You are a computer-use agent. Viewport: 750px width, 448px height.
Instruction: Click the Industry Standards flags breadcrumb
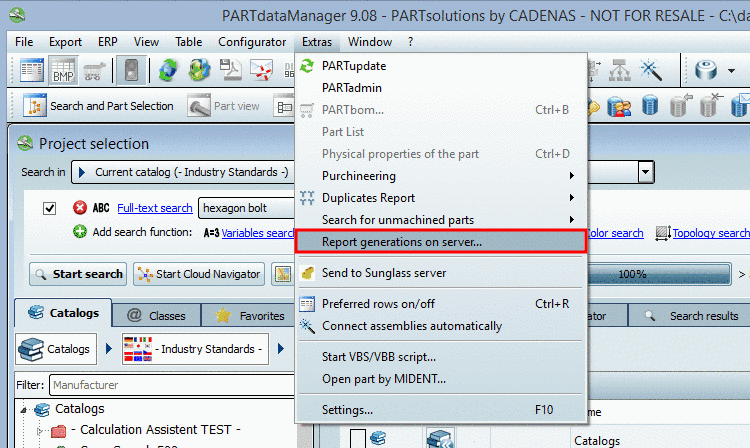[195, 349]
